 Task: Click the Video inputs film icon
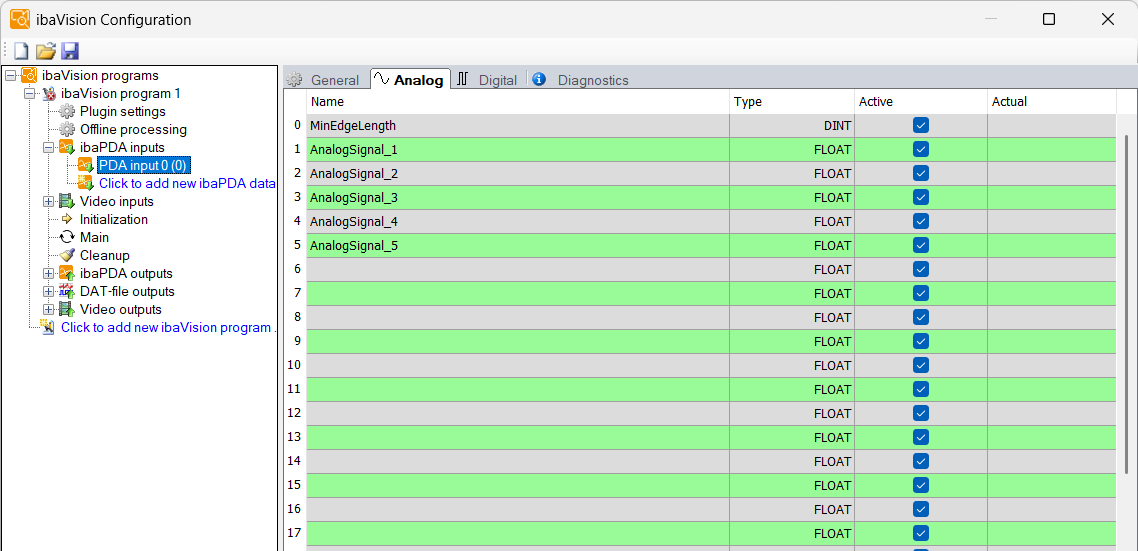(67, 201)
